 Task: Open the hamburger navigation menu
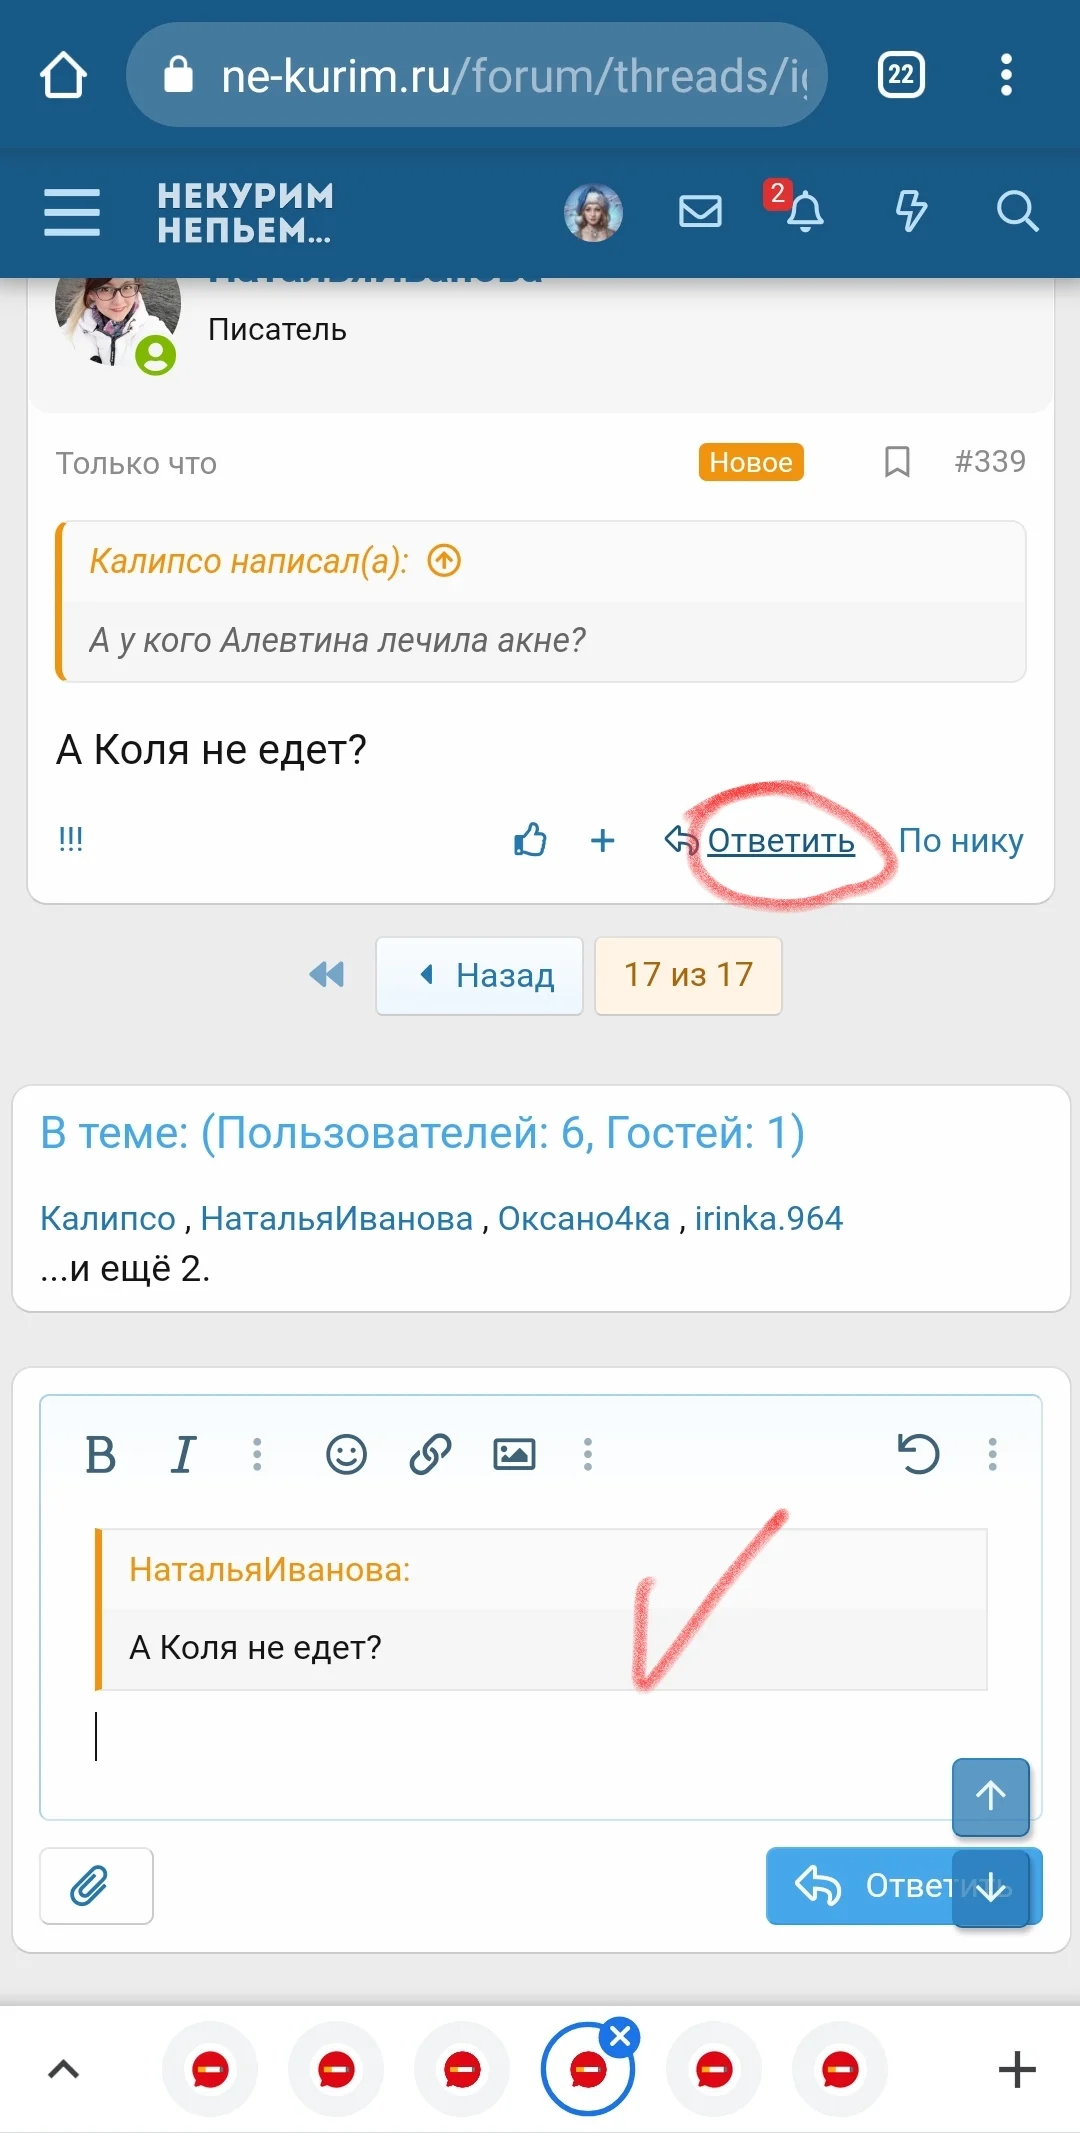[71, 213]
